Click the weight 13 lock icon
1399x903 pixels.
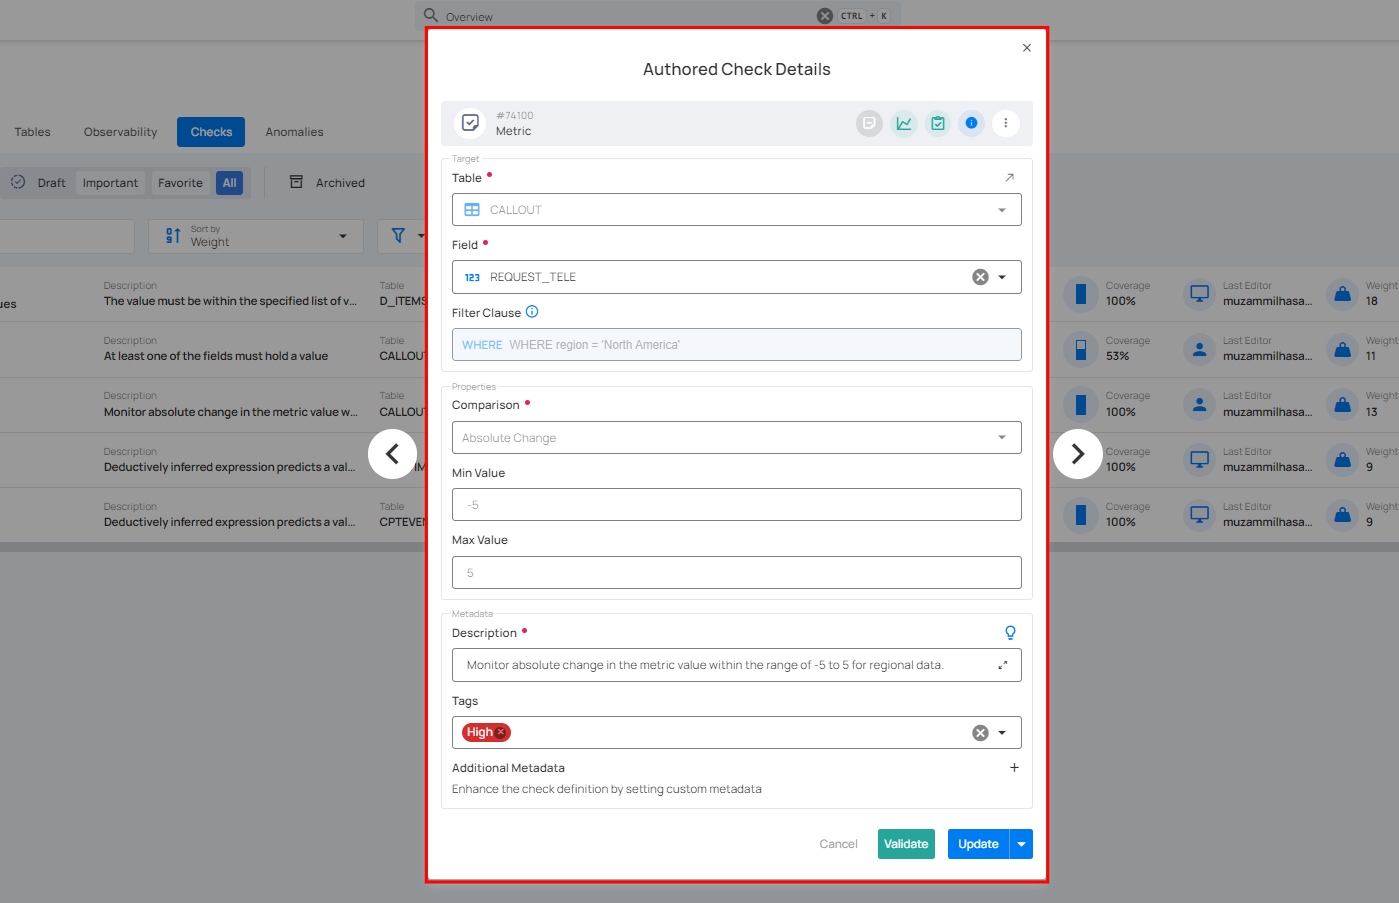pyautogui.click(x=1343, y=404)
